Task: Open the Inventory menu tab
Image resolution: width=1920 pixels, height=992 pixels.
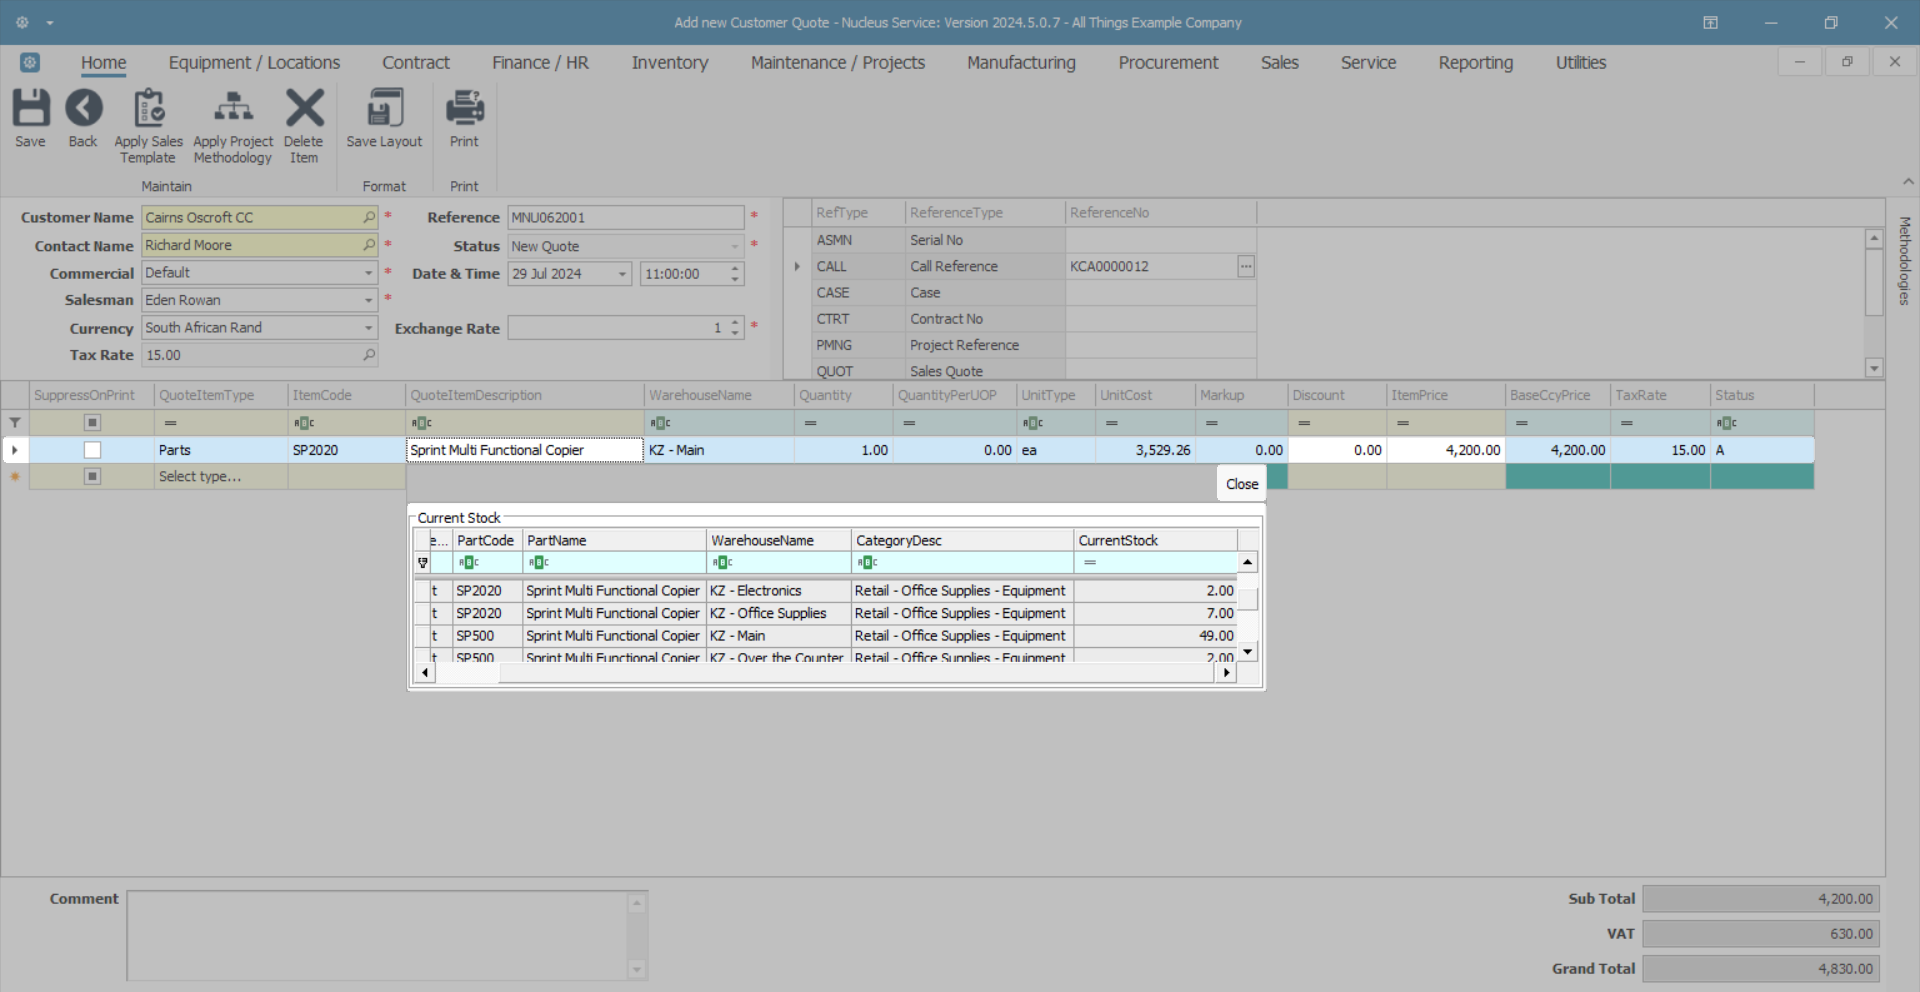Action: pos(669,63)
